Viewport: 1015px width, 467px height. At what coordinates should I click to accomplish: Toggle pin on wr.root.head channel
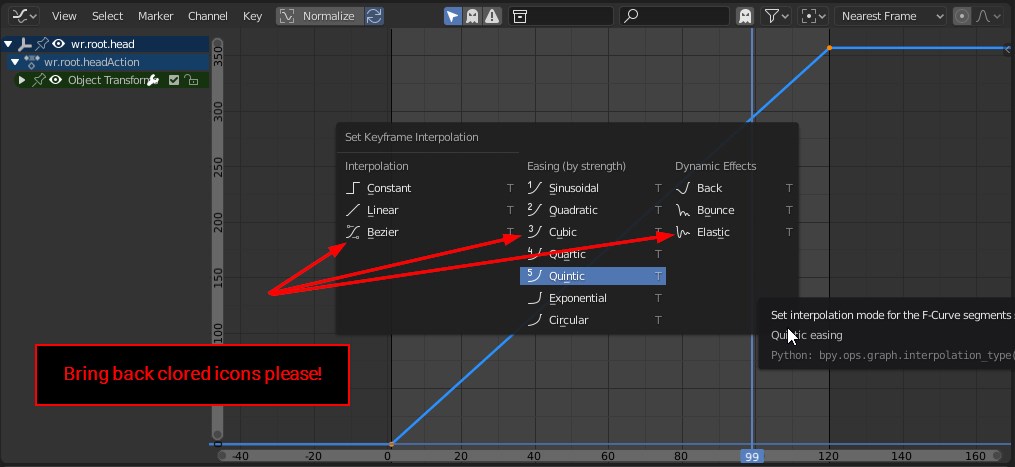42,44
